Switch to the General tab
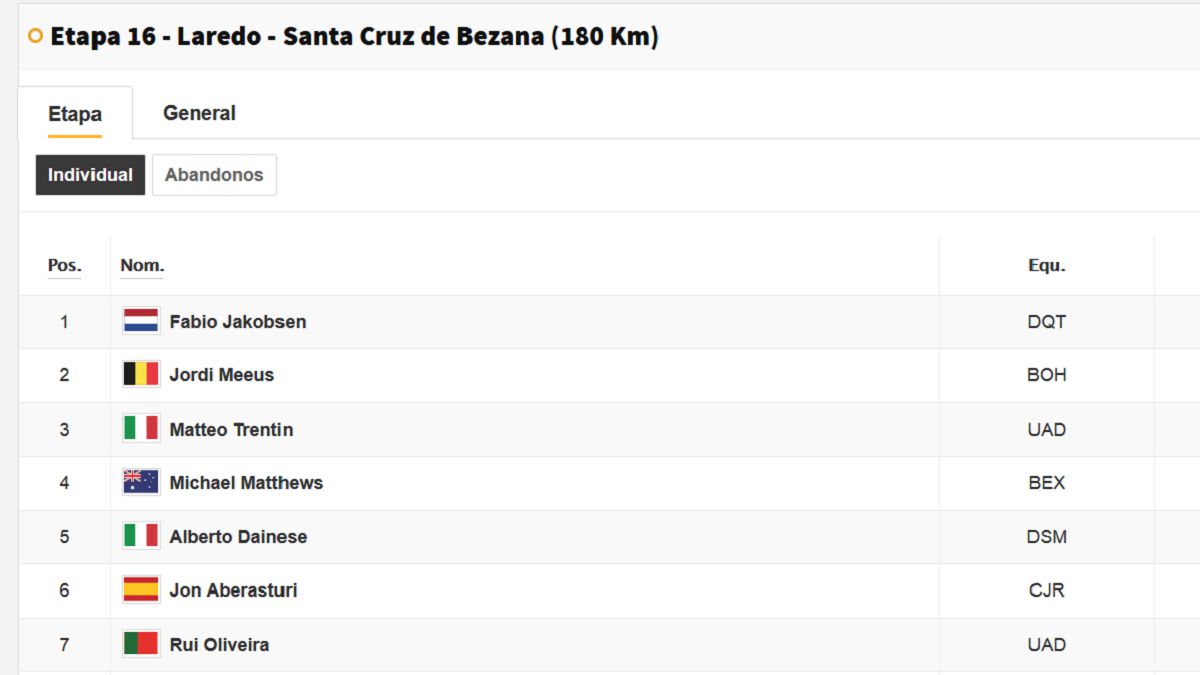1200x675 pixels. pyautogui.click(x=199, y=113)
